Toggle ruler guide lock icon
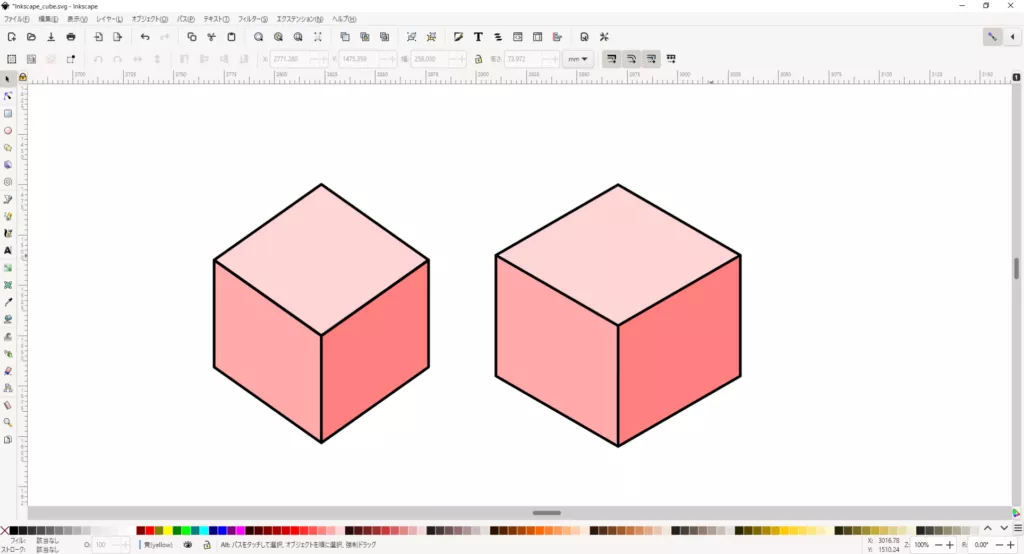The width and height of the screenshot is (1024, 554). click(x=23, y=77)
